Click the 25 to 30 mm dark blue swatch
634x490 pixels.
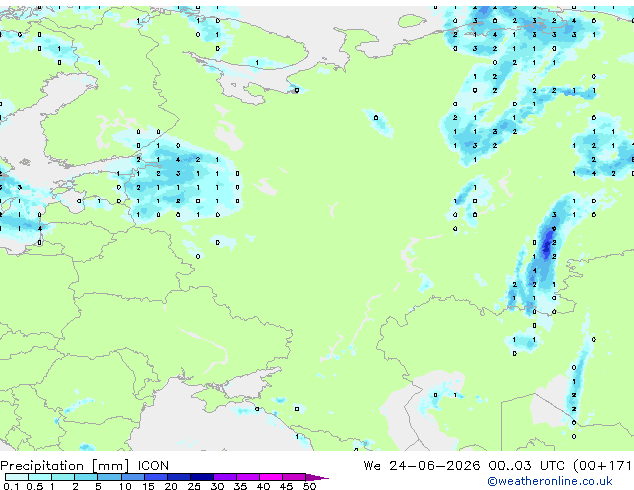[202, 477]
